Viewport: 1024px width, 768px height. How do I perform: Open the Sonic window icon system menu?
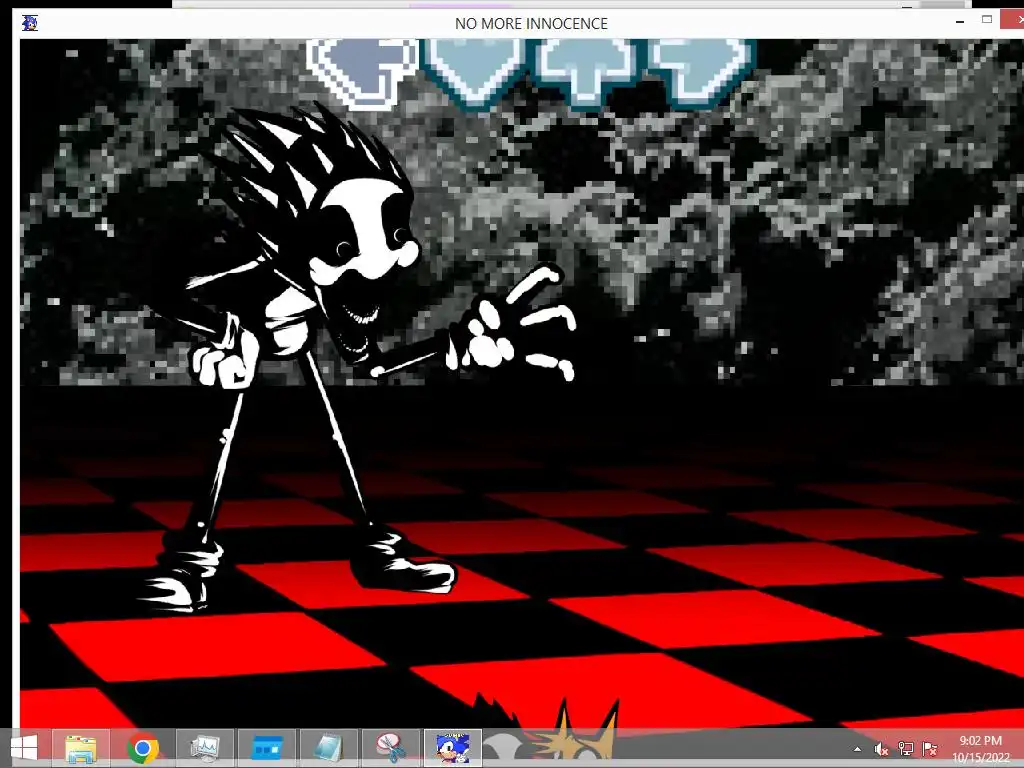[x=29, y=23]
